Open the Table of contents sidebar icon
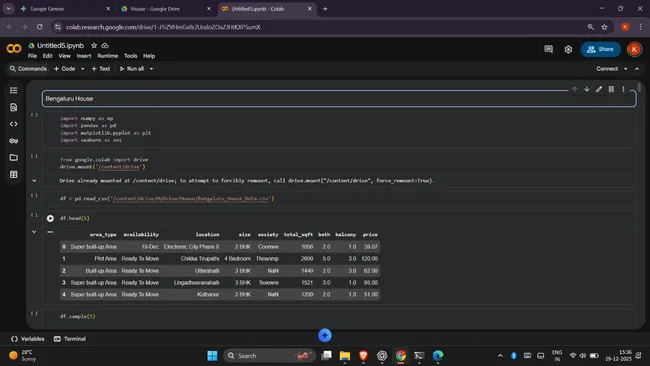 pos(14,90)
